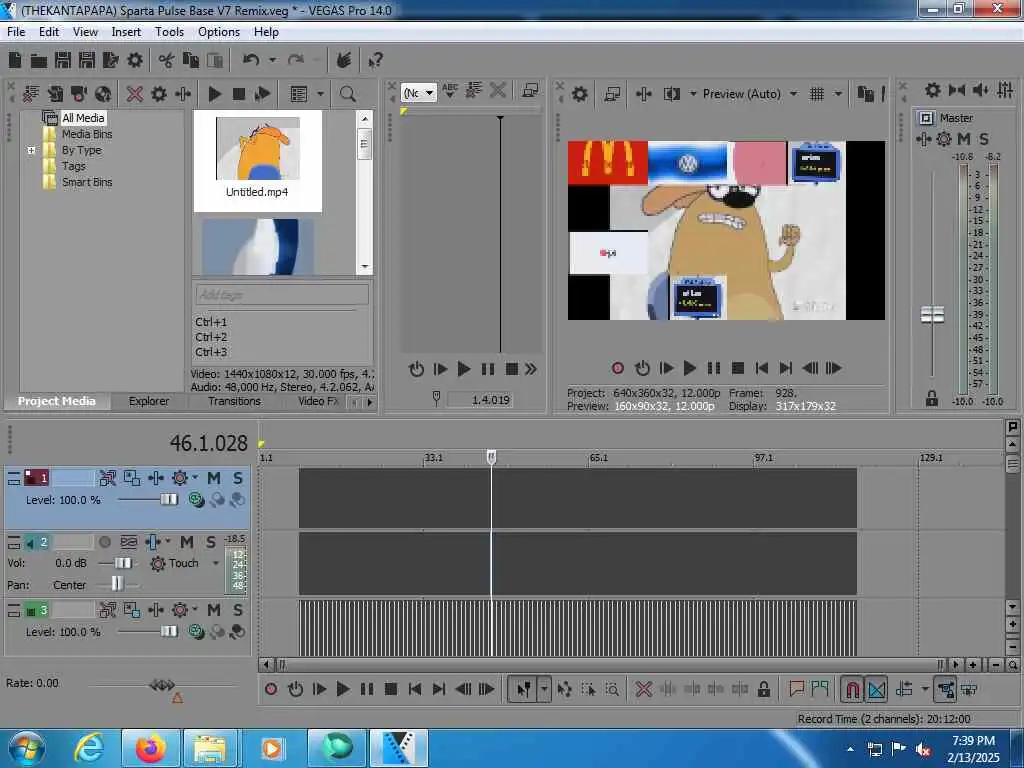Switch to the Explorer tab
This screenshot has width=1024, height=768.
(x=149, y=401)
